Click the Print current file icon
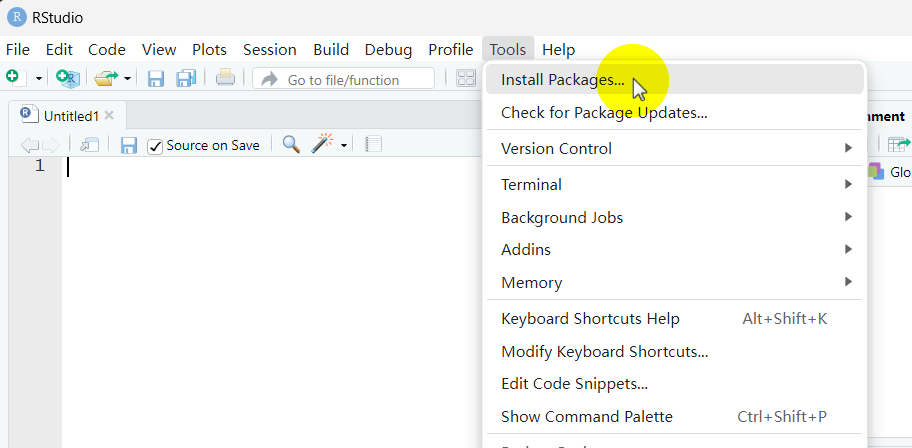912x448 pixels. pyautogui.click(x=225, y=78)
